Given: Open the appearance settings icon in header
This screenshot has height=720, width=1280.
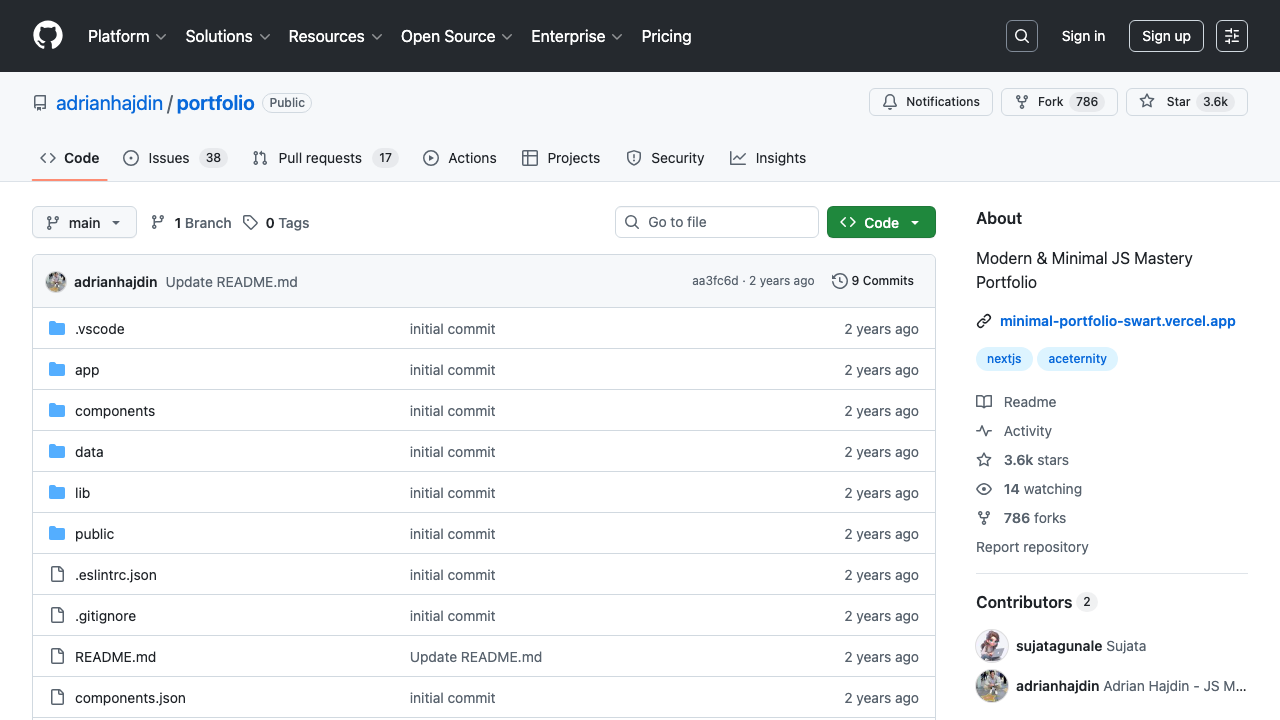Looking at the screenshot, I should [x=1231, y=36].
